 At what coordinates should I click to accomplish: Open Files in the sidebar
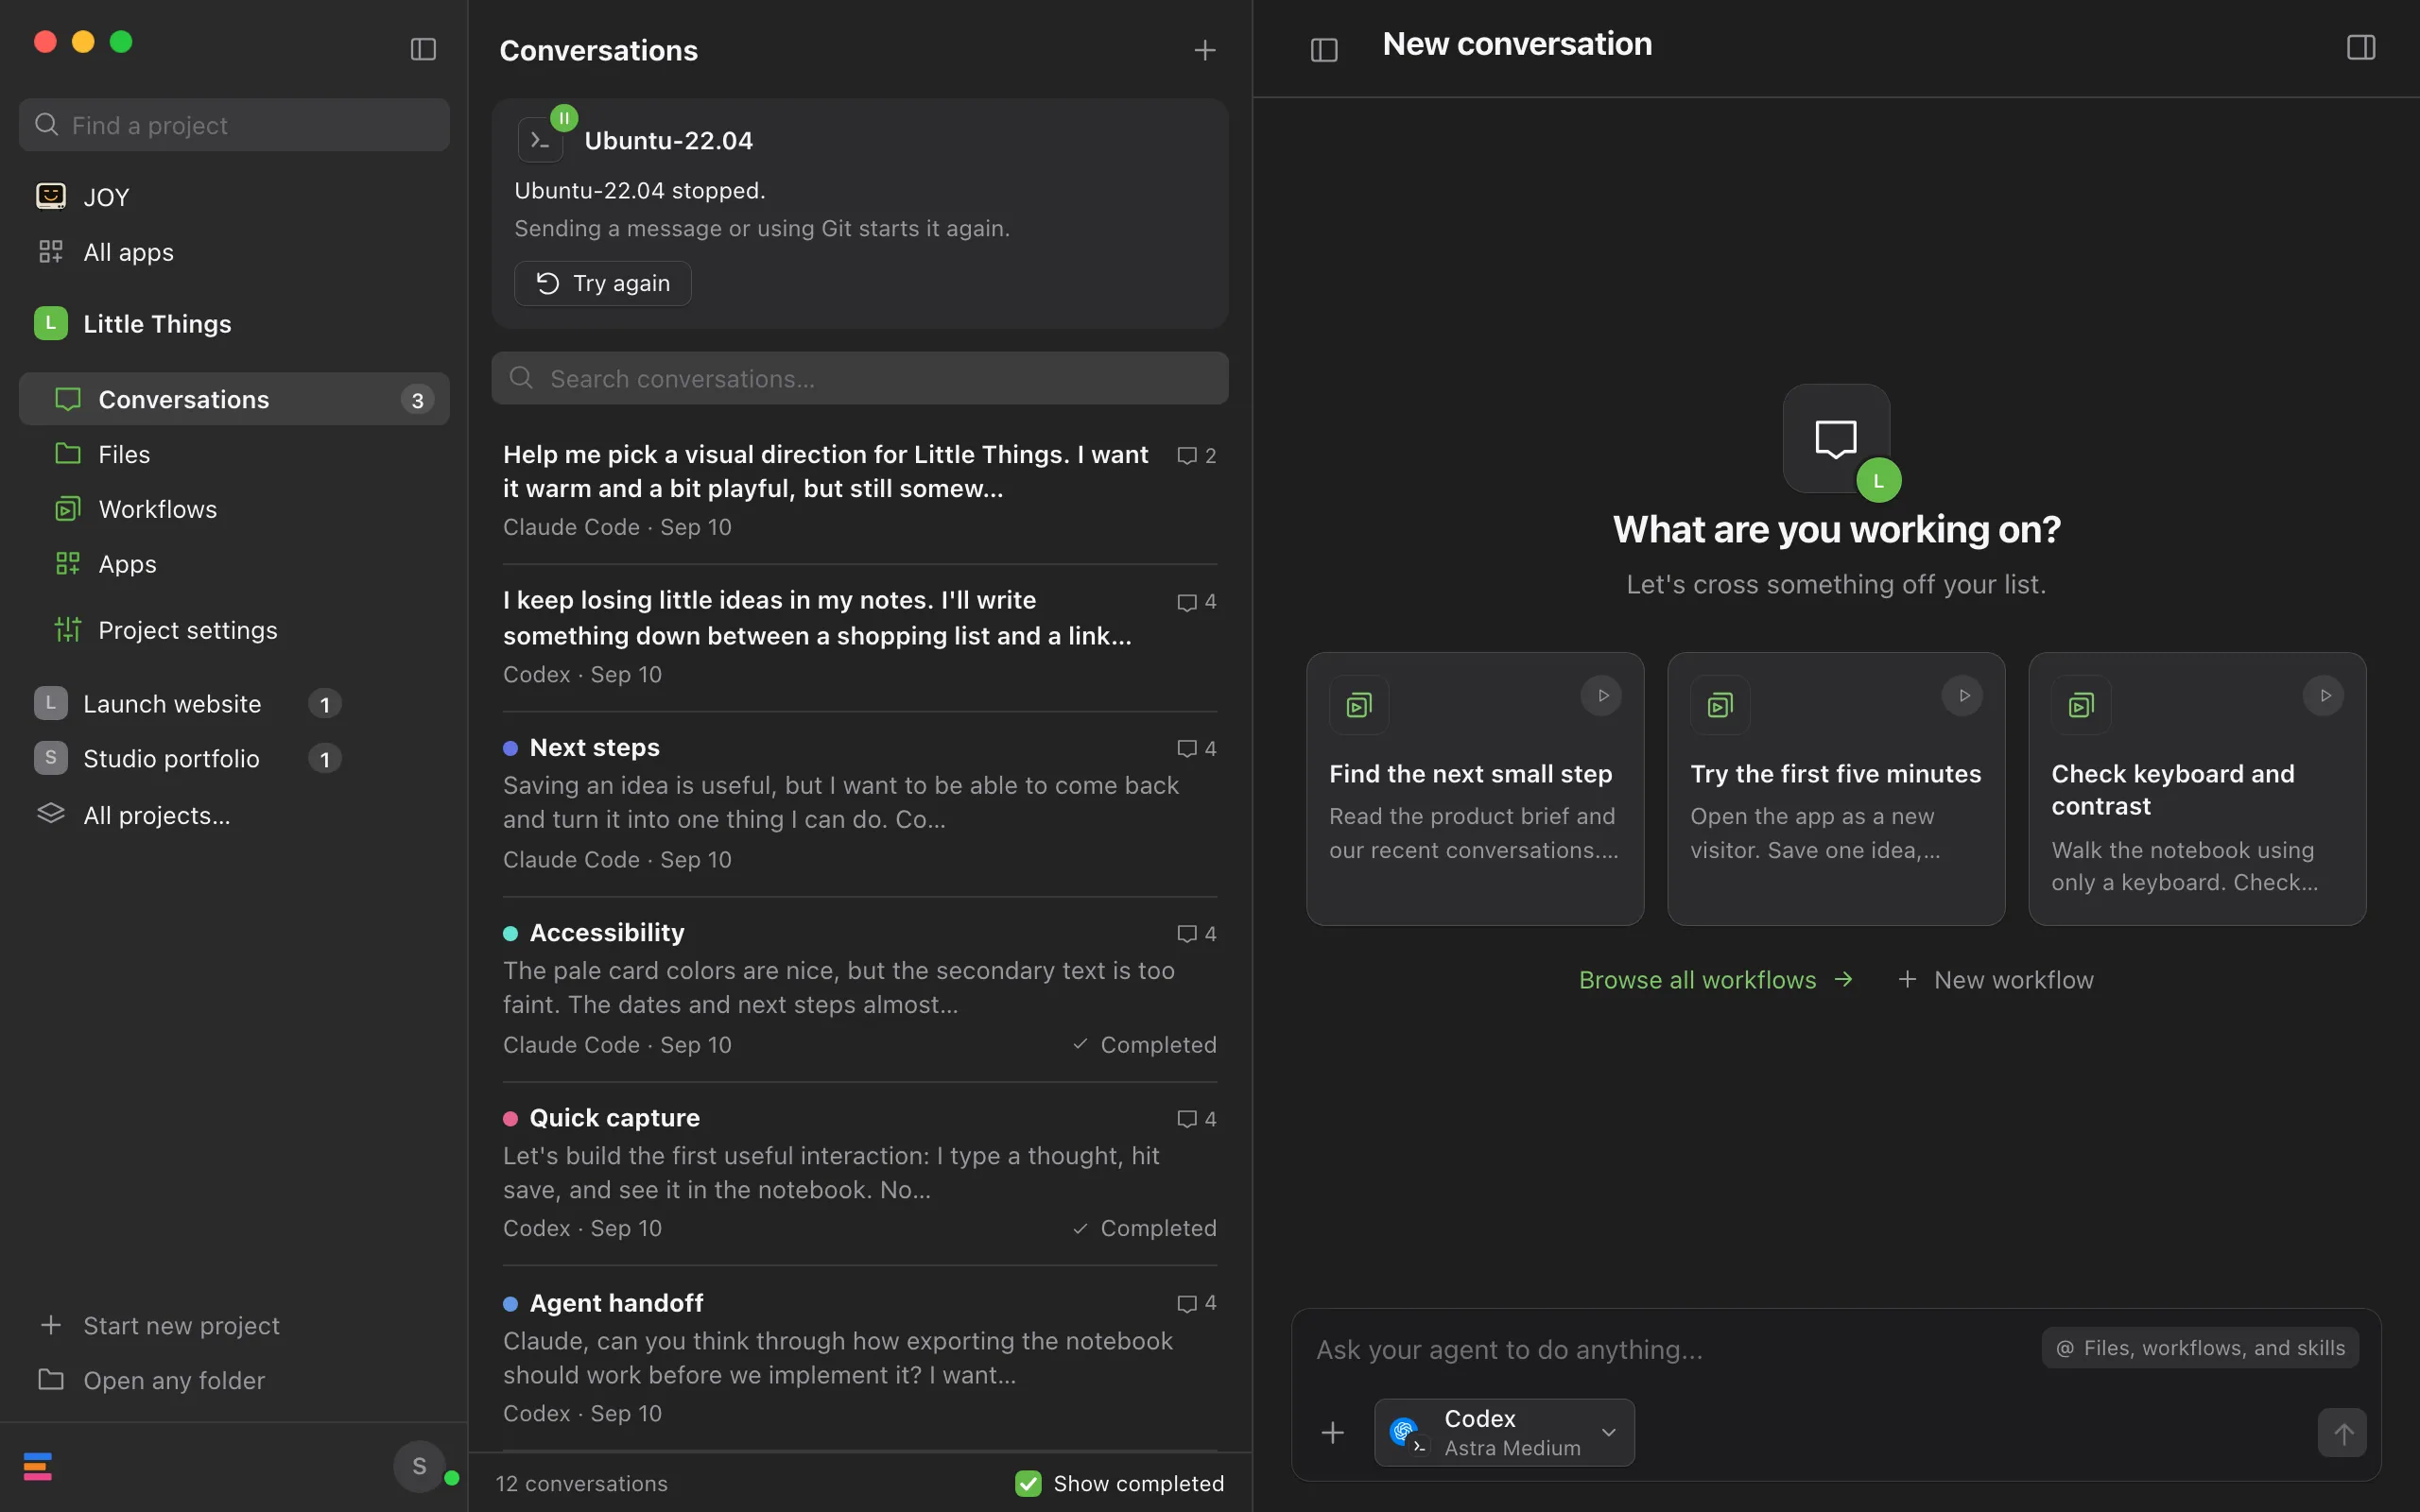tap(234, 454)
